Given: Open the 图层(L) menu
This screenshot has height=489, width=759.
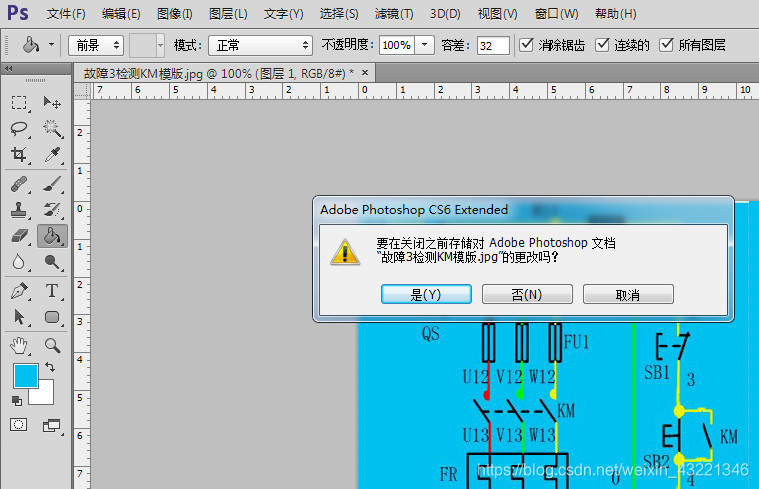Looking at the screenshot, I should tap(228, 14).
